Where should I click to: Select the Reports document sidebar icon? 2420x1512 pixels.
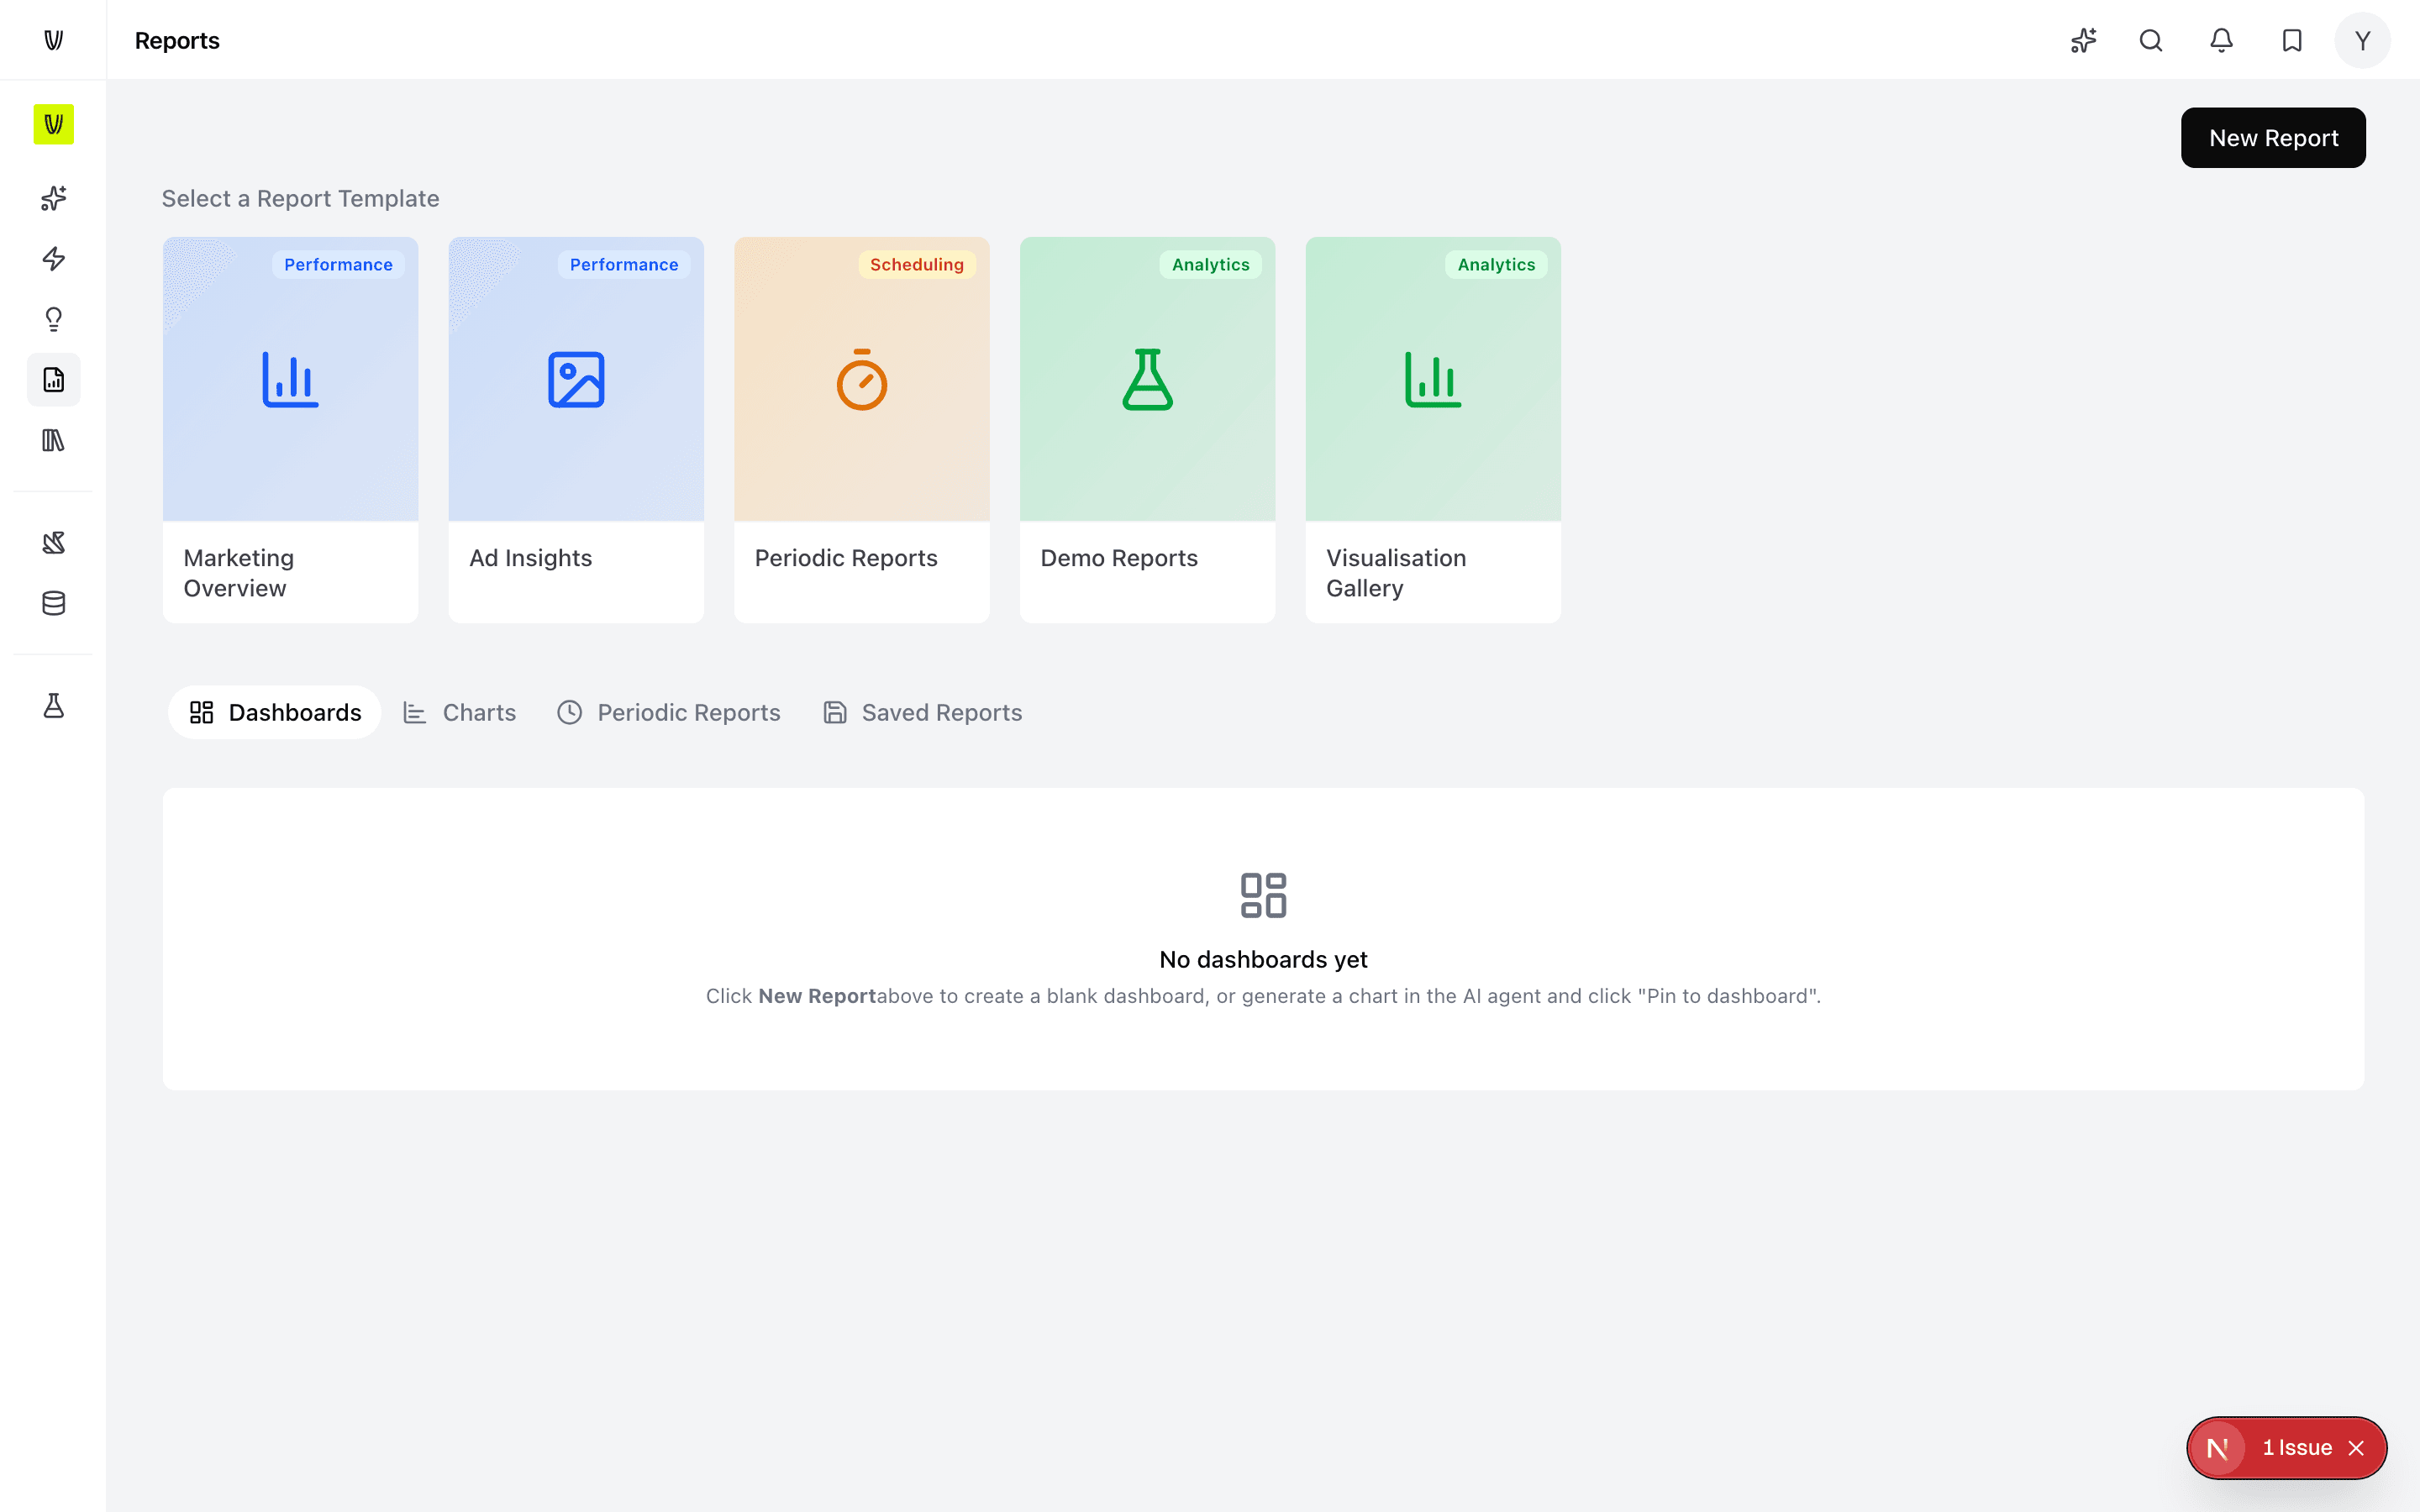pyautogui.click(x=54, y=380)
